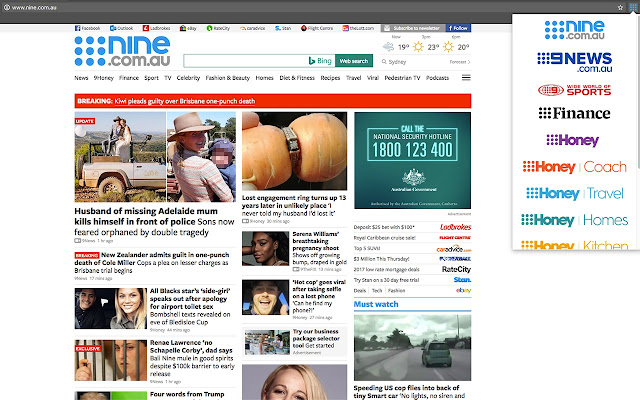The height and width of the screenshot is (400, 640).
Task: Click the Nine extension grid icon in browser toolbar
Action: coord(633,7)
